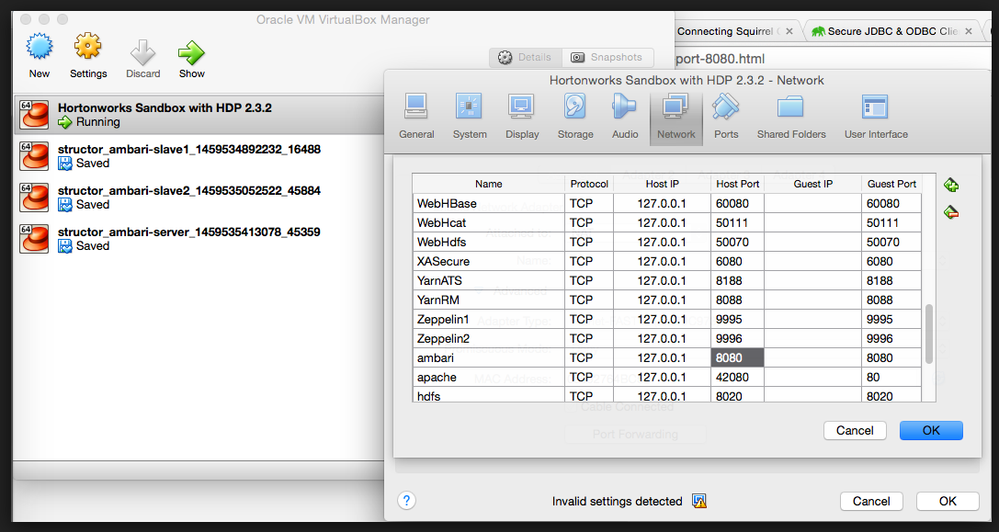
Task: Click the Show green arrow icon
Action: pos(191,52)
